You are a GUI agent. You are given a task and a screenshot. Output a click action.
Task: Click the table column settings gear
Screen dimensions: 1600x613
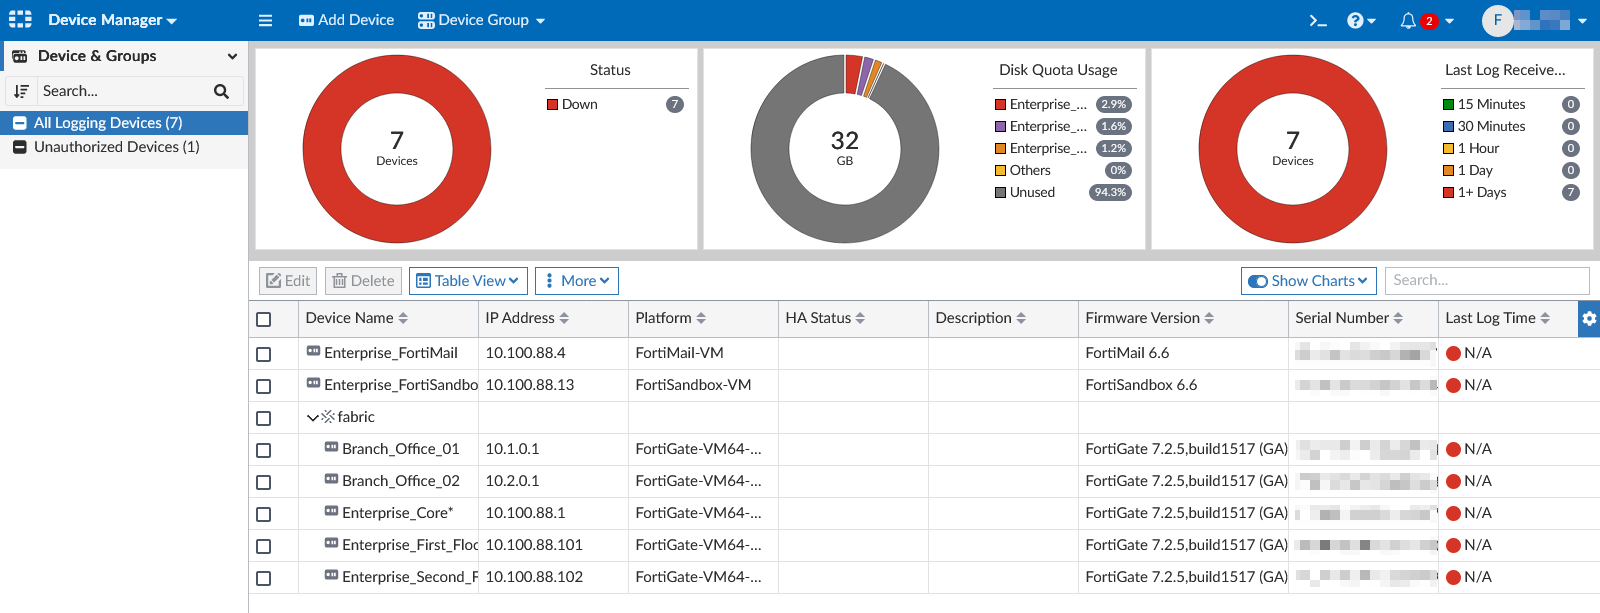tap(1589, 319)
